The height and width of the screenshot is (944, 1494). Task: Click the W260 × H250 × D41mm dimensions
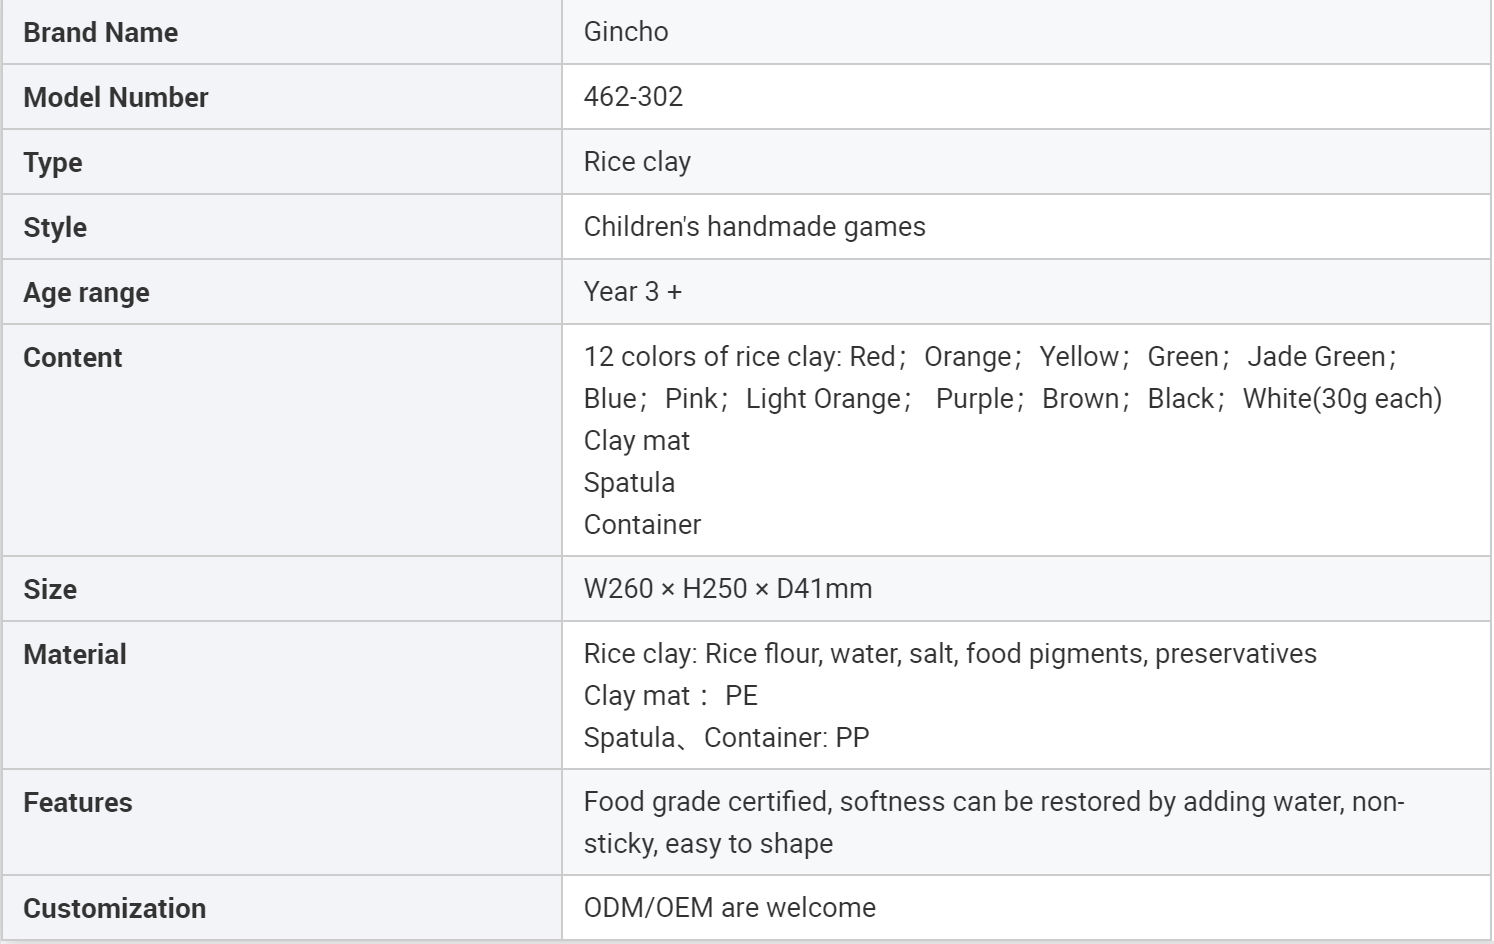point(727,589)
